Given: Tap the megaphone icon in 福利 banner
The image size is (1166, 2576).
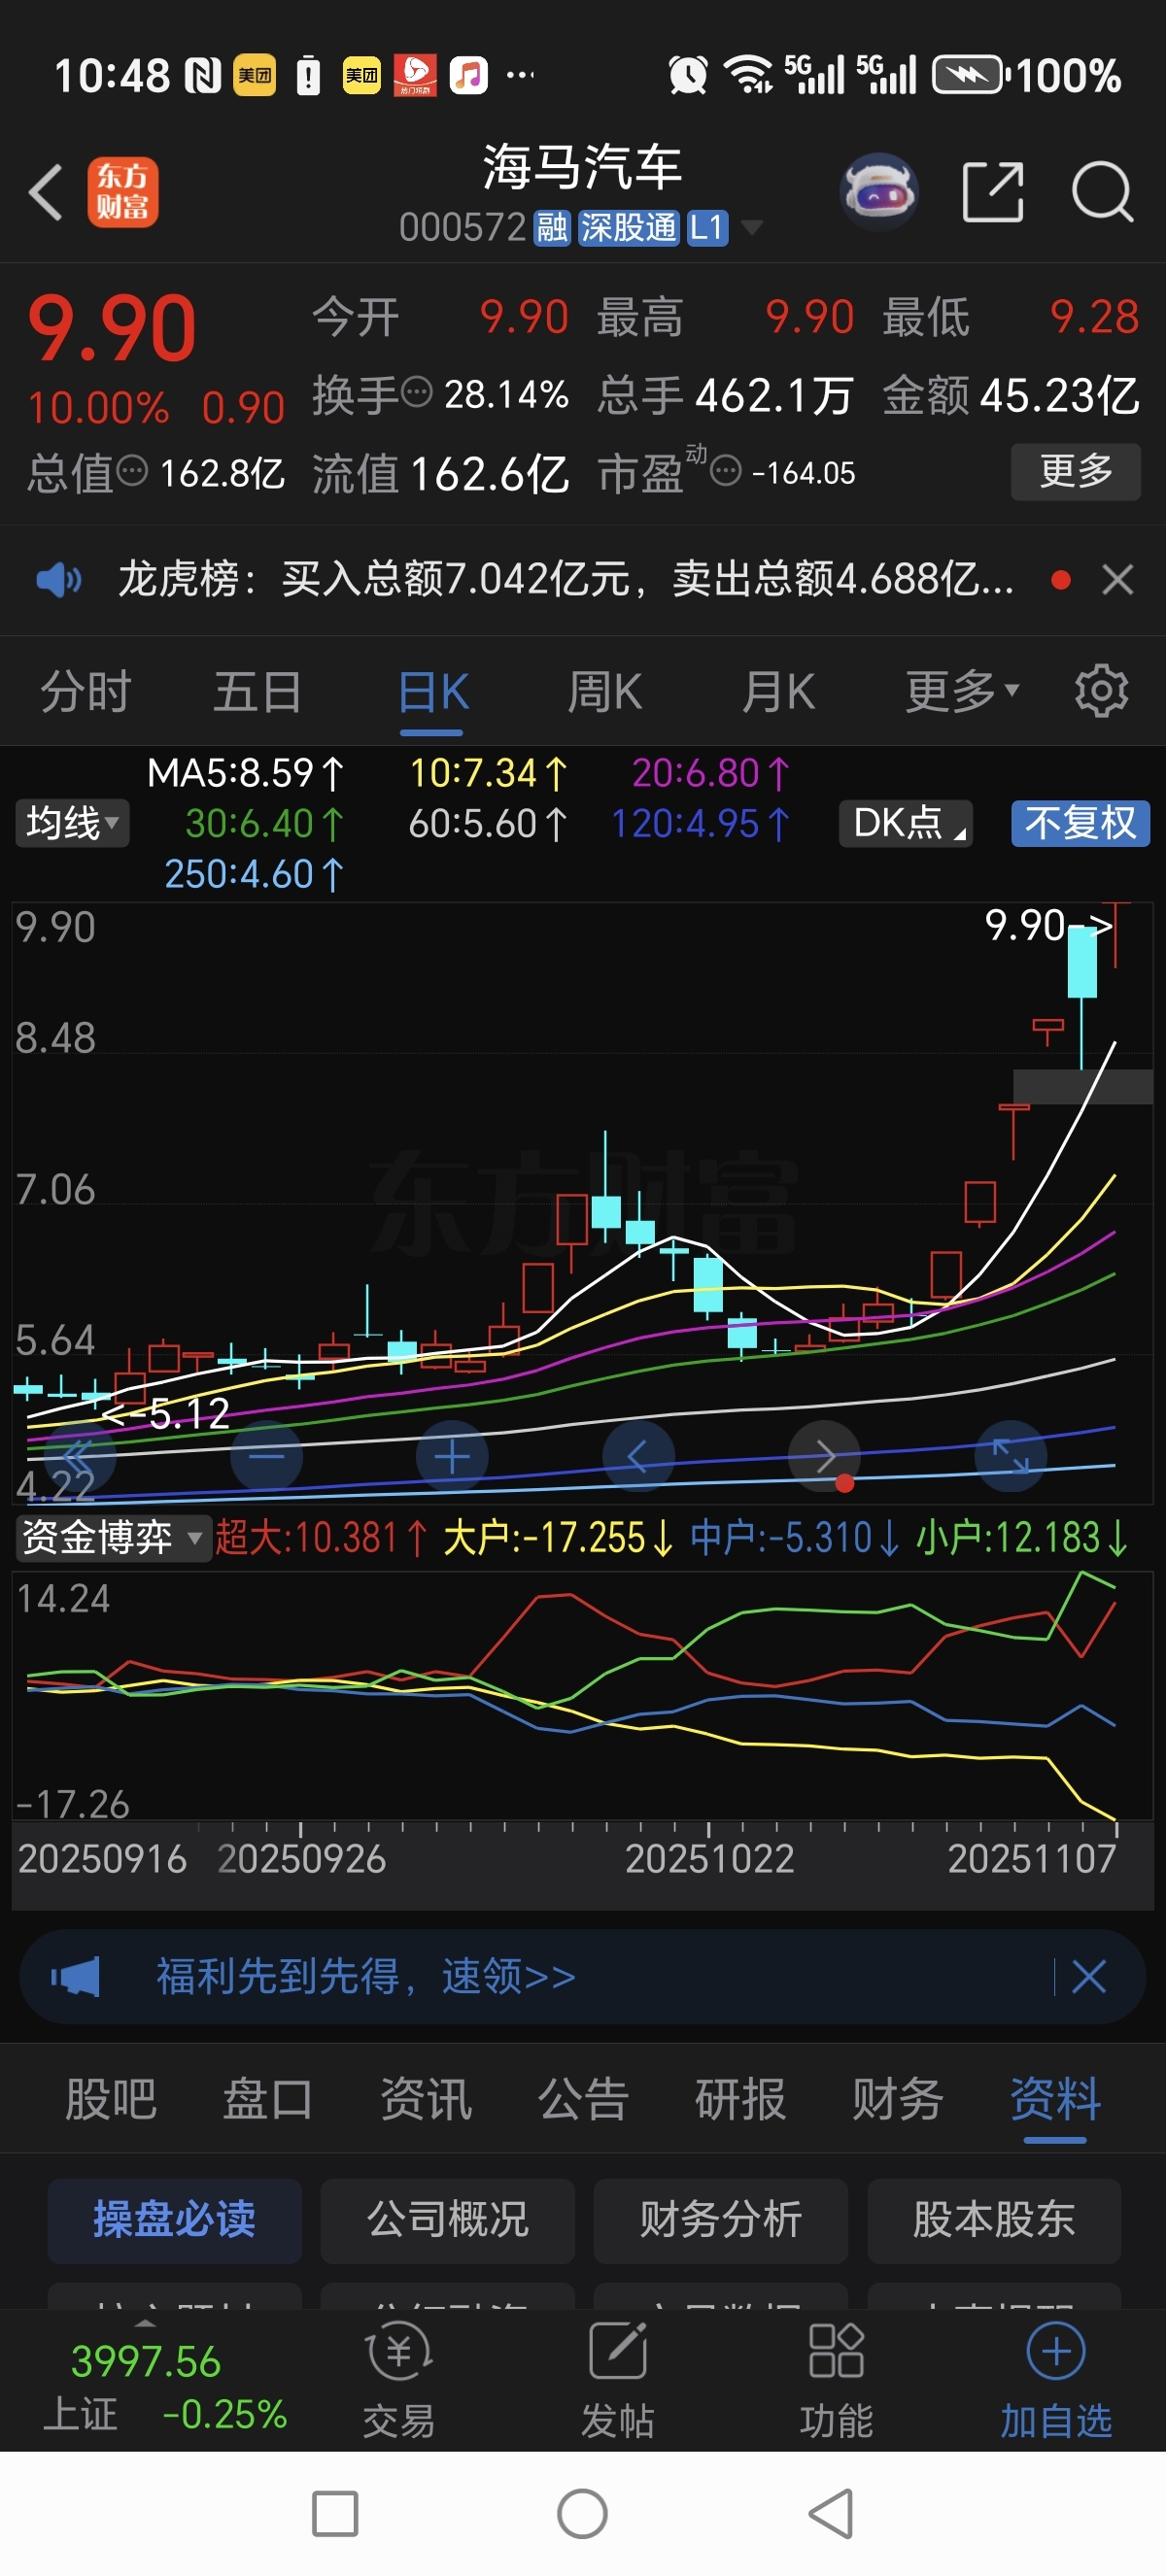Looking at the screenshot, I should point(75,1976).
